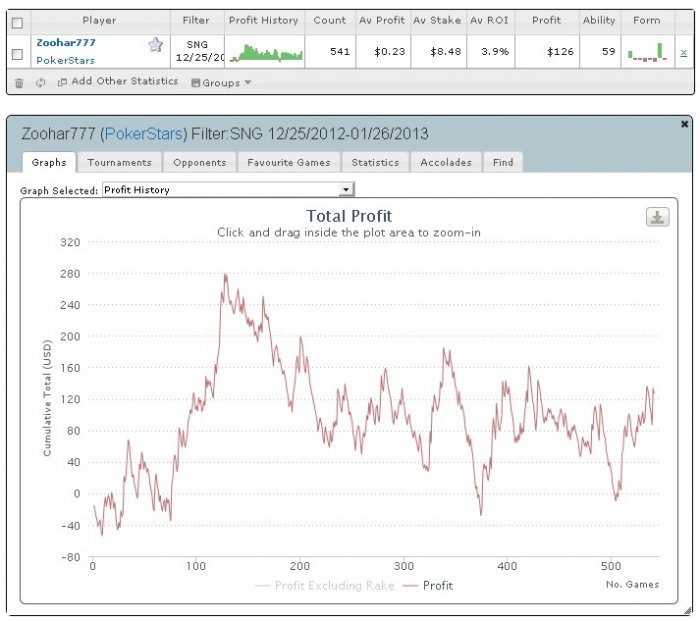Click the $126 profit value
Viewport: 700px width, 621px height.
(560, 52)
